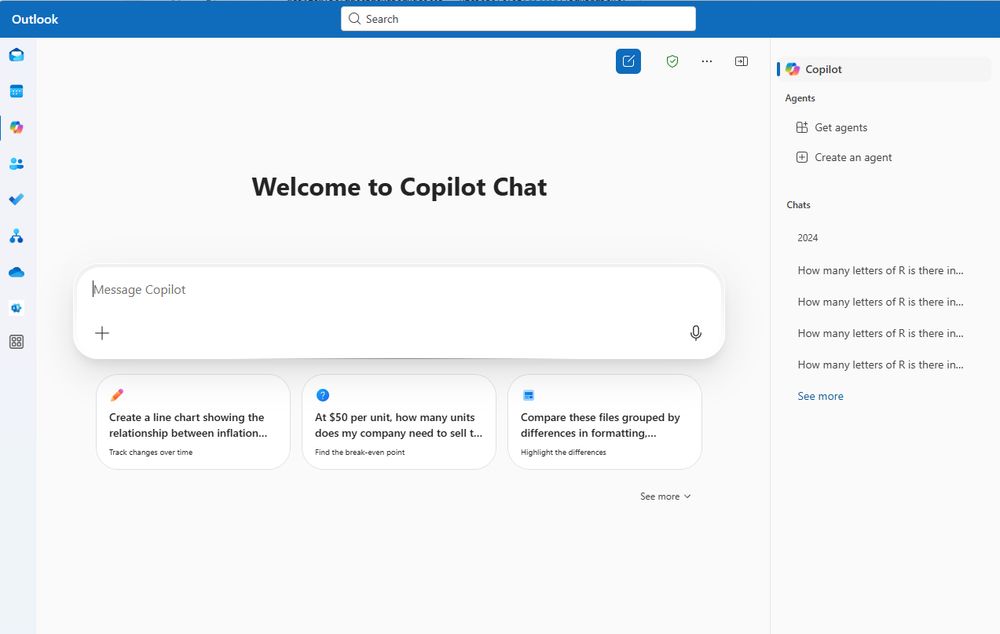The image size is (1000, 634).
Task: Open the More apps grid icon
Action: [17, 342]
